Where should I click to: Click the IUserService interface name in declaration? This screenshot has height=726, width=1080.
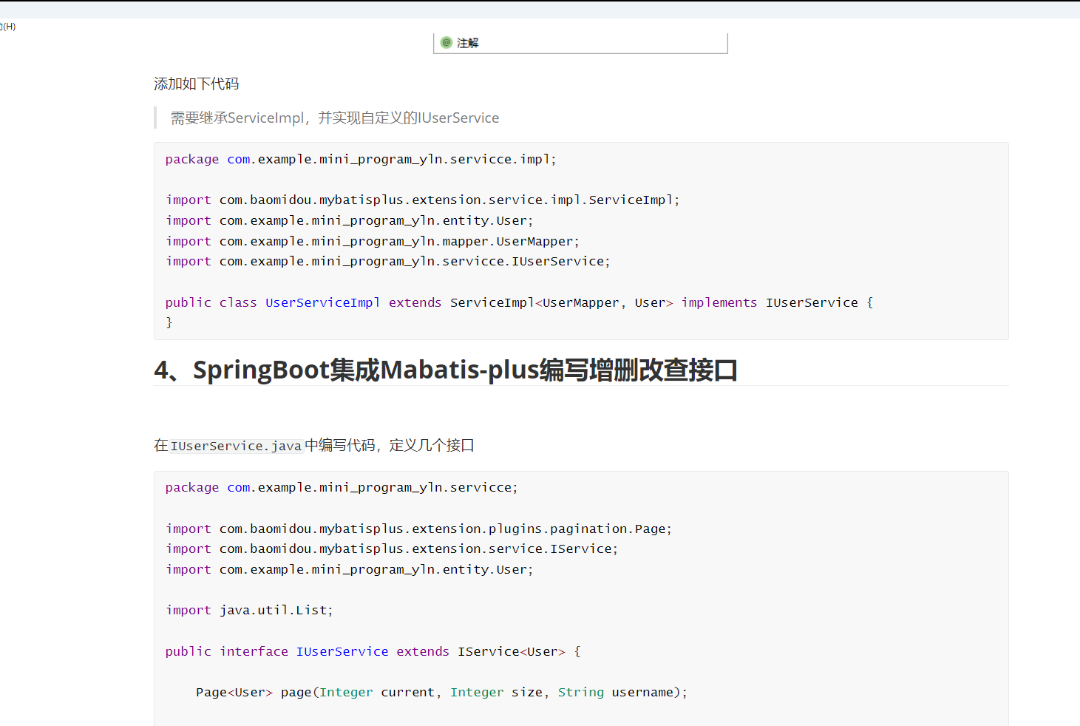pos(342,652)
